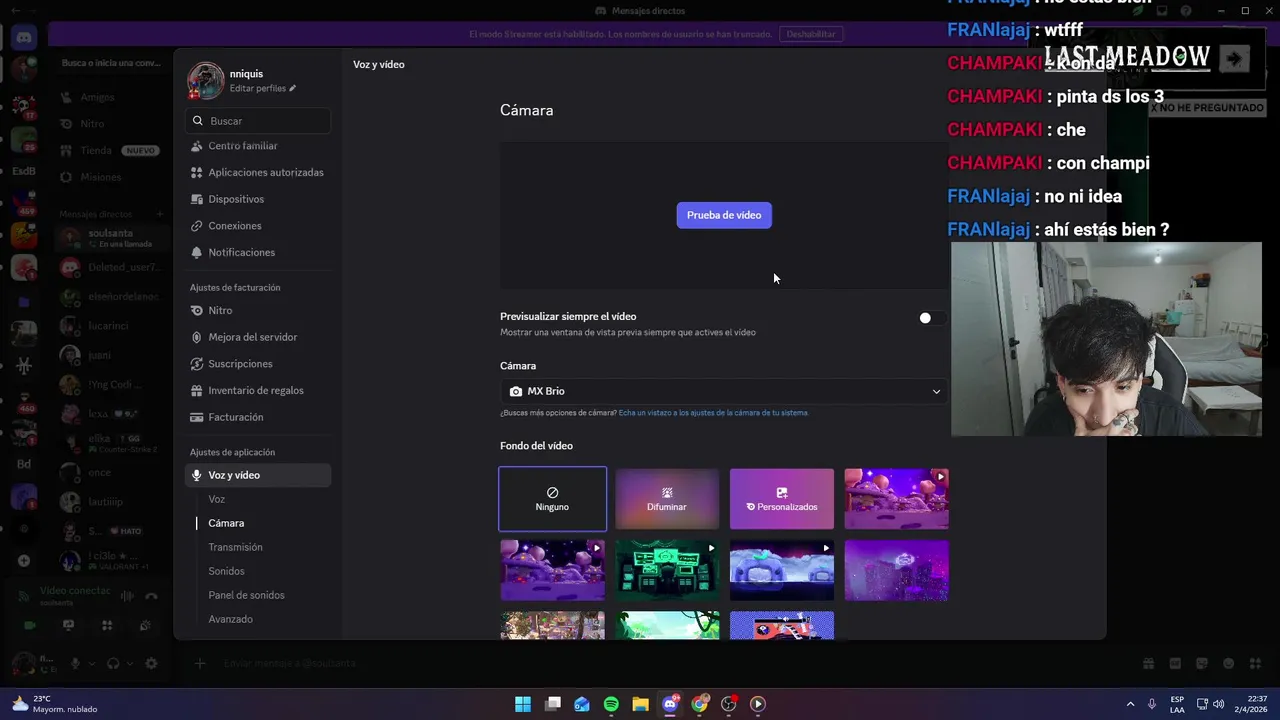
Task: Open Inventario de regalos settings
Action: pos(258,390)
